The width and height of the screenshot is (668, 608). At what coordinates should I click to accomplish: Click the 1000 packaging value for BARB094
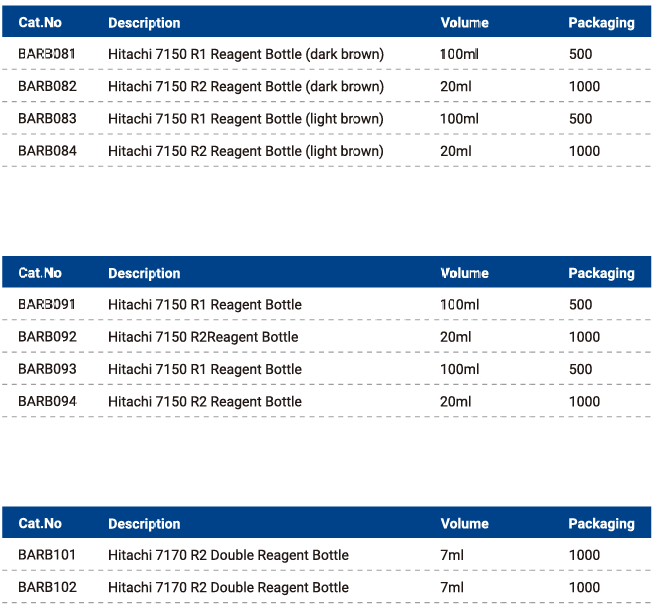[x=584, y=401]
